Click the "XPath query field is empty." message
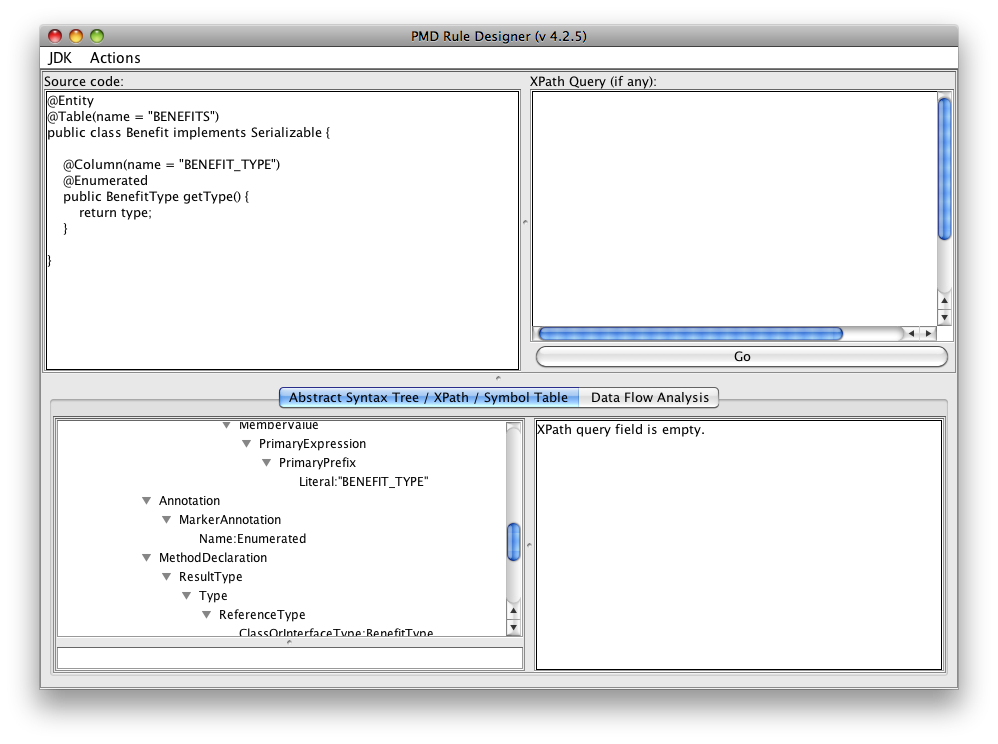Screen dimensions: 998x744 (x=621, y=430)
